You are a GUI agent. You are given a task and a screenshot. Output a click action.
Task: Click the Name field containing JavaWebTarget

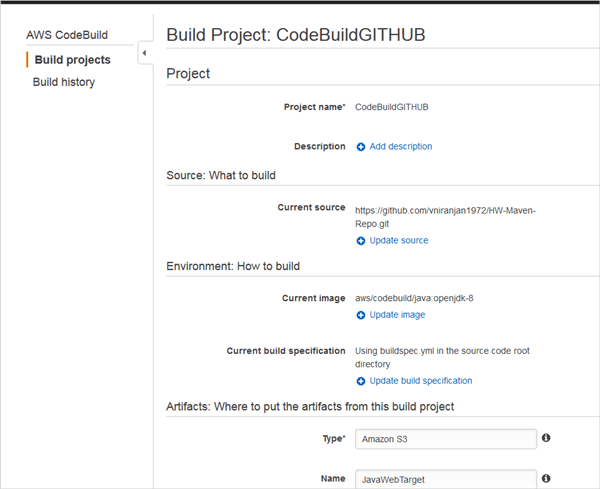(x=446, y=479)
